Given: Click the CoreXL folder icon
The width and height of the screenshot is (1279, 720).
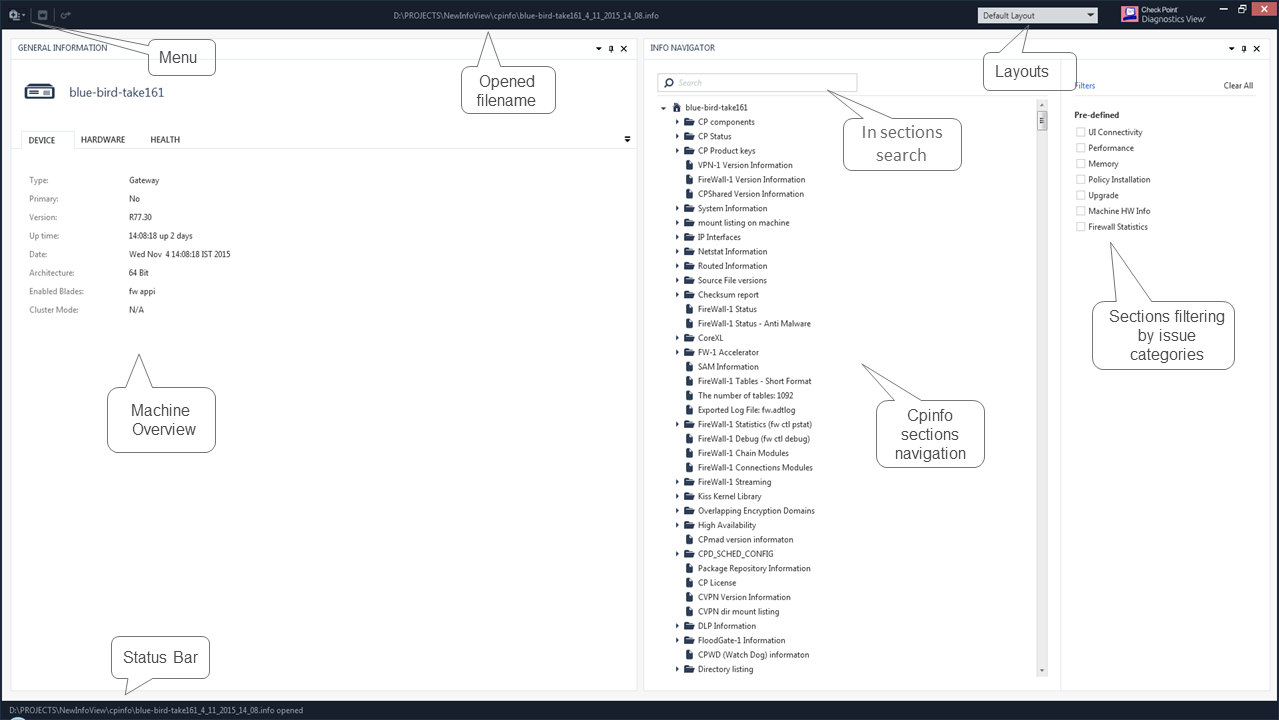Looking at the screenshot, I should (690, 338).
